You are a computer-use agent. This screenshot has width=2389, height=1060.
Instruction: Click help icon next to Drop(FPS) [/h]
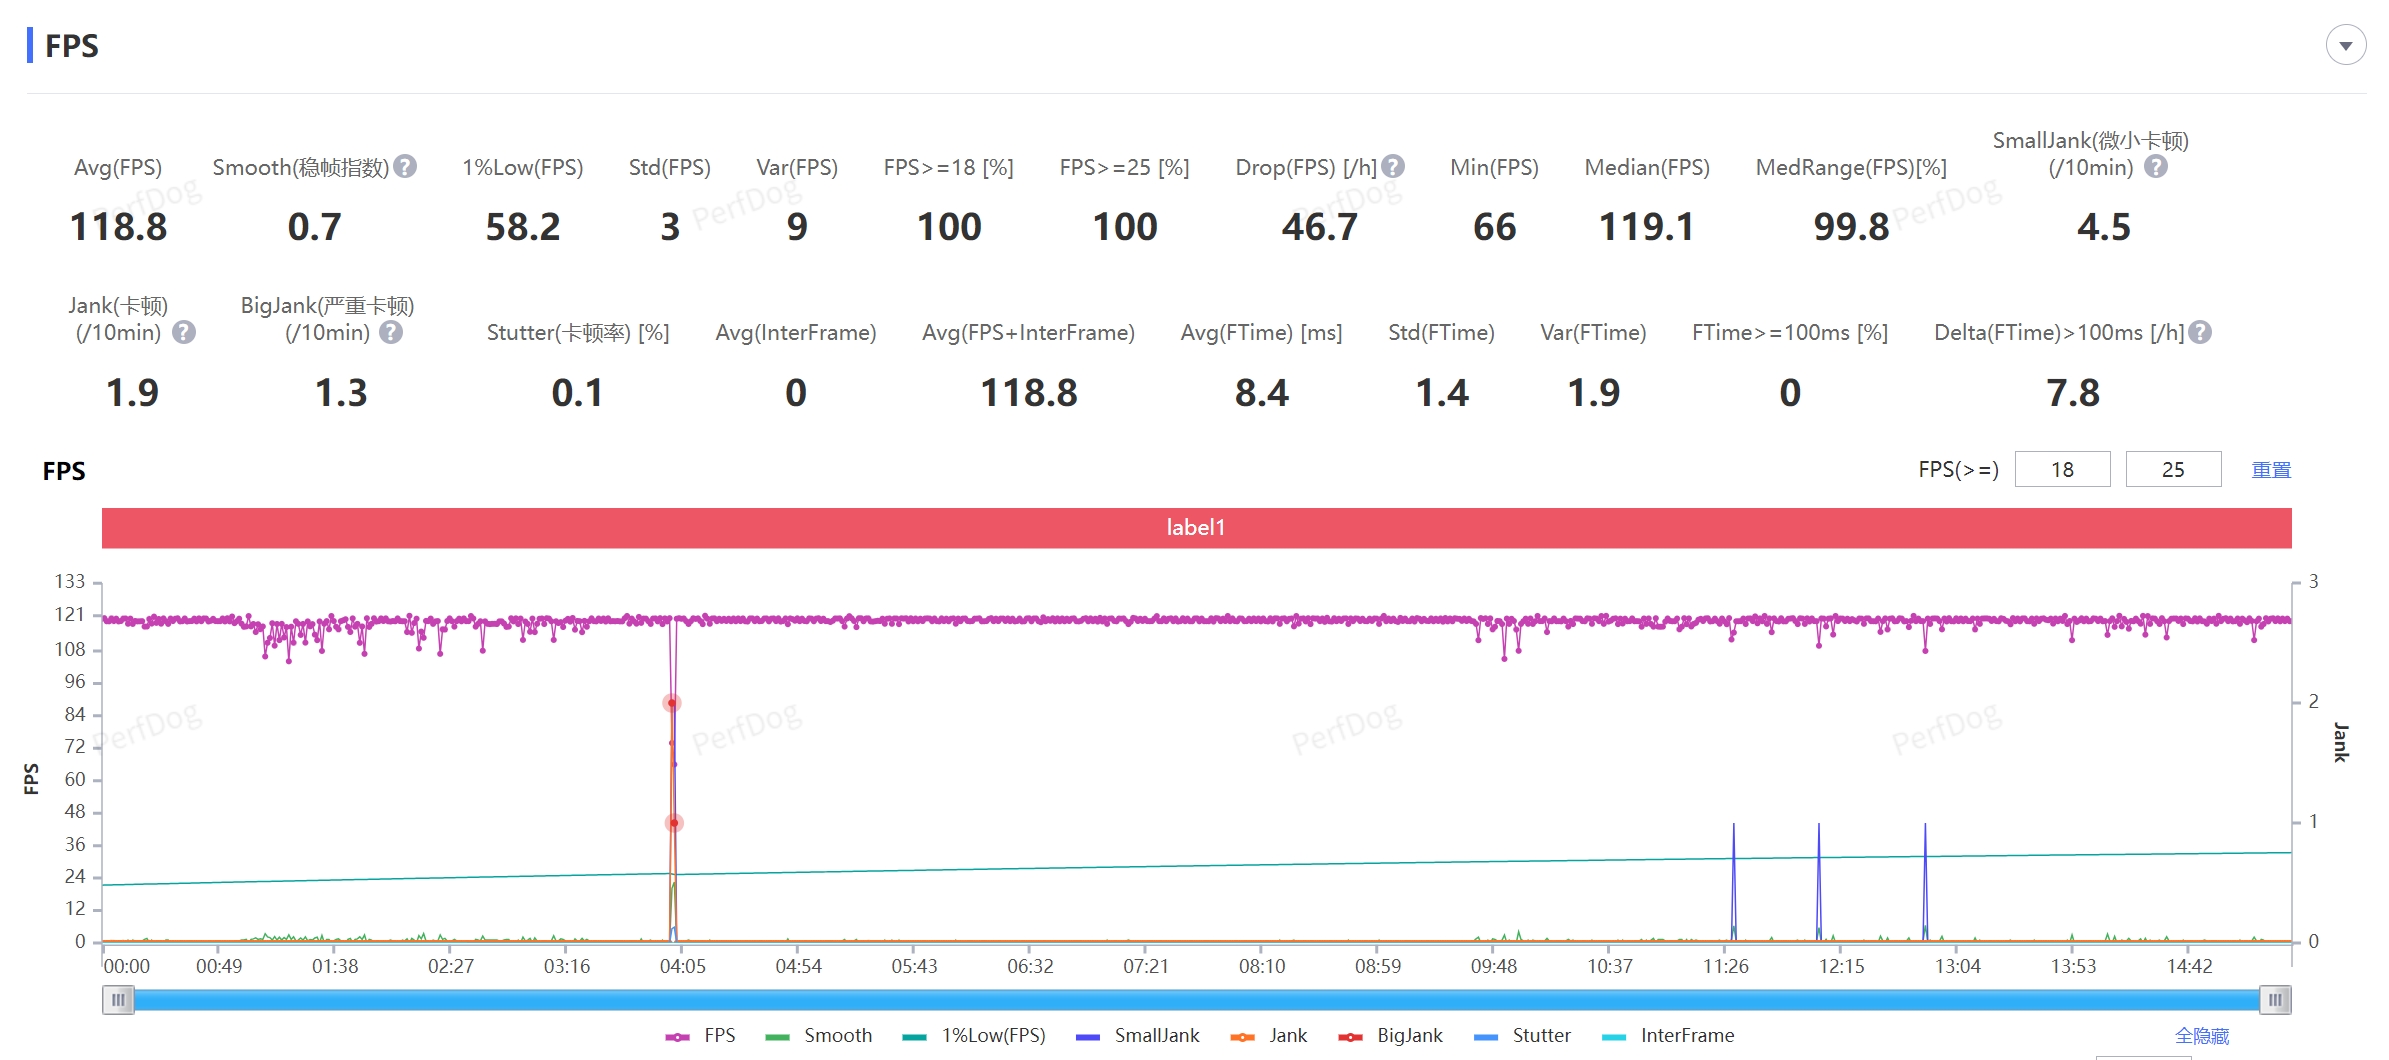[1393, 167]
